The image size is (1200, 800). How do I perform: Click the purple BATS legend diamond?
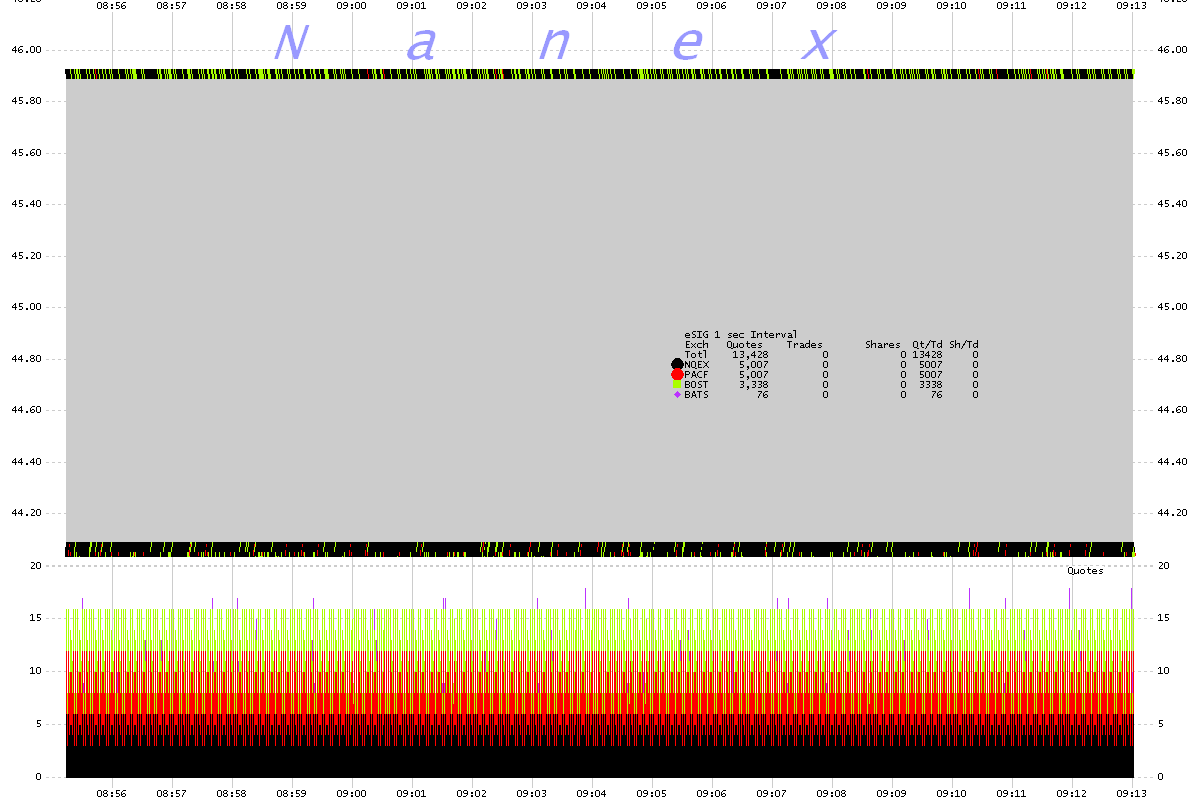677,394
